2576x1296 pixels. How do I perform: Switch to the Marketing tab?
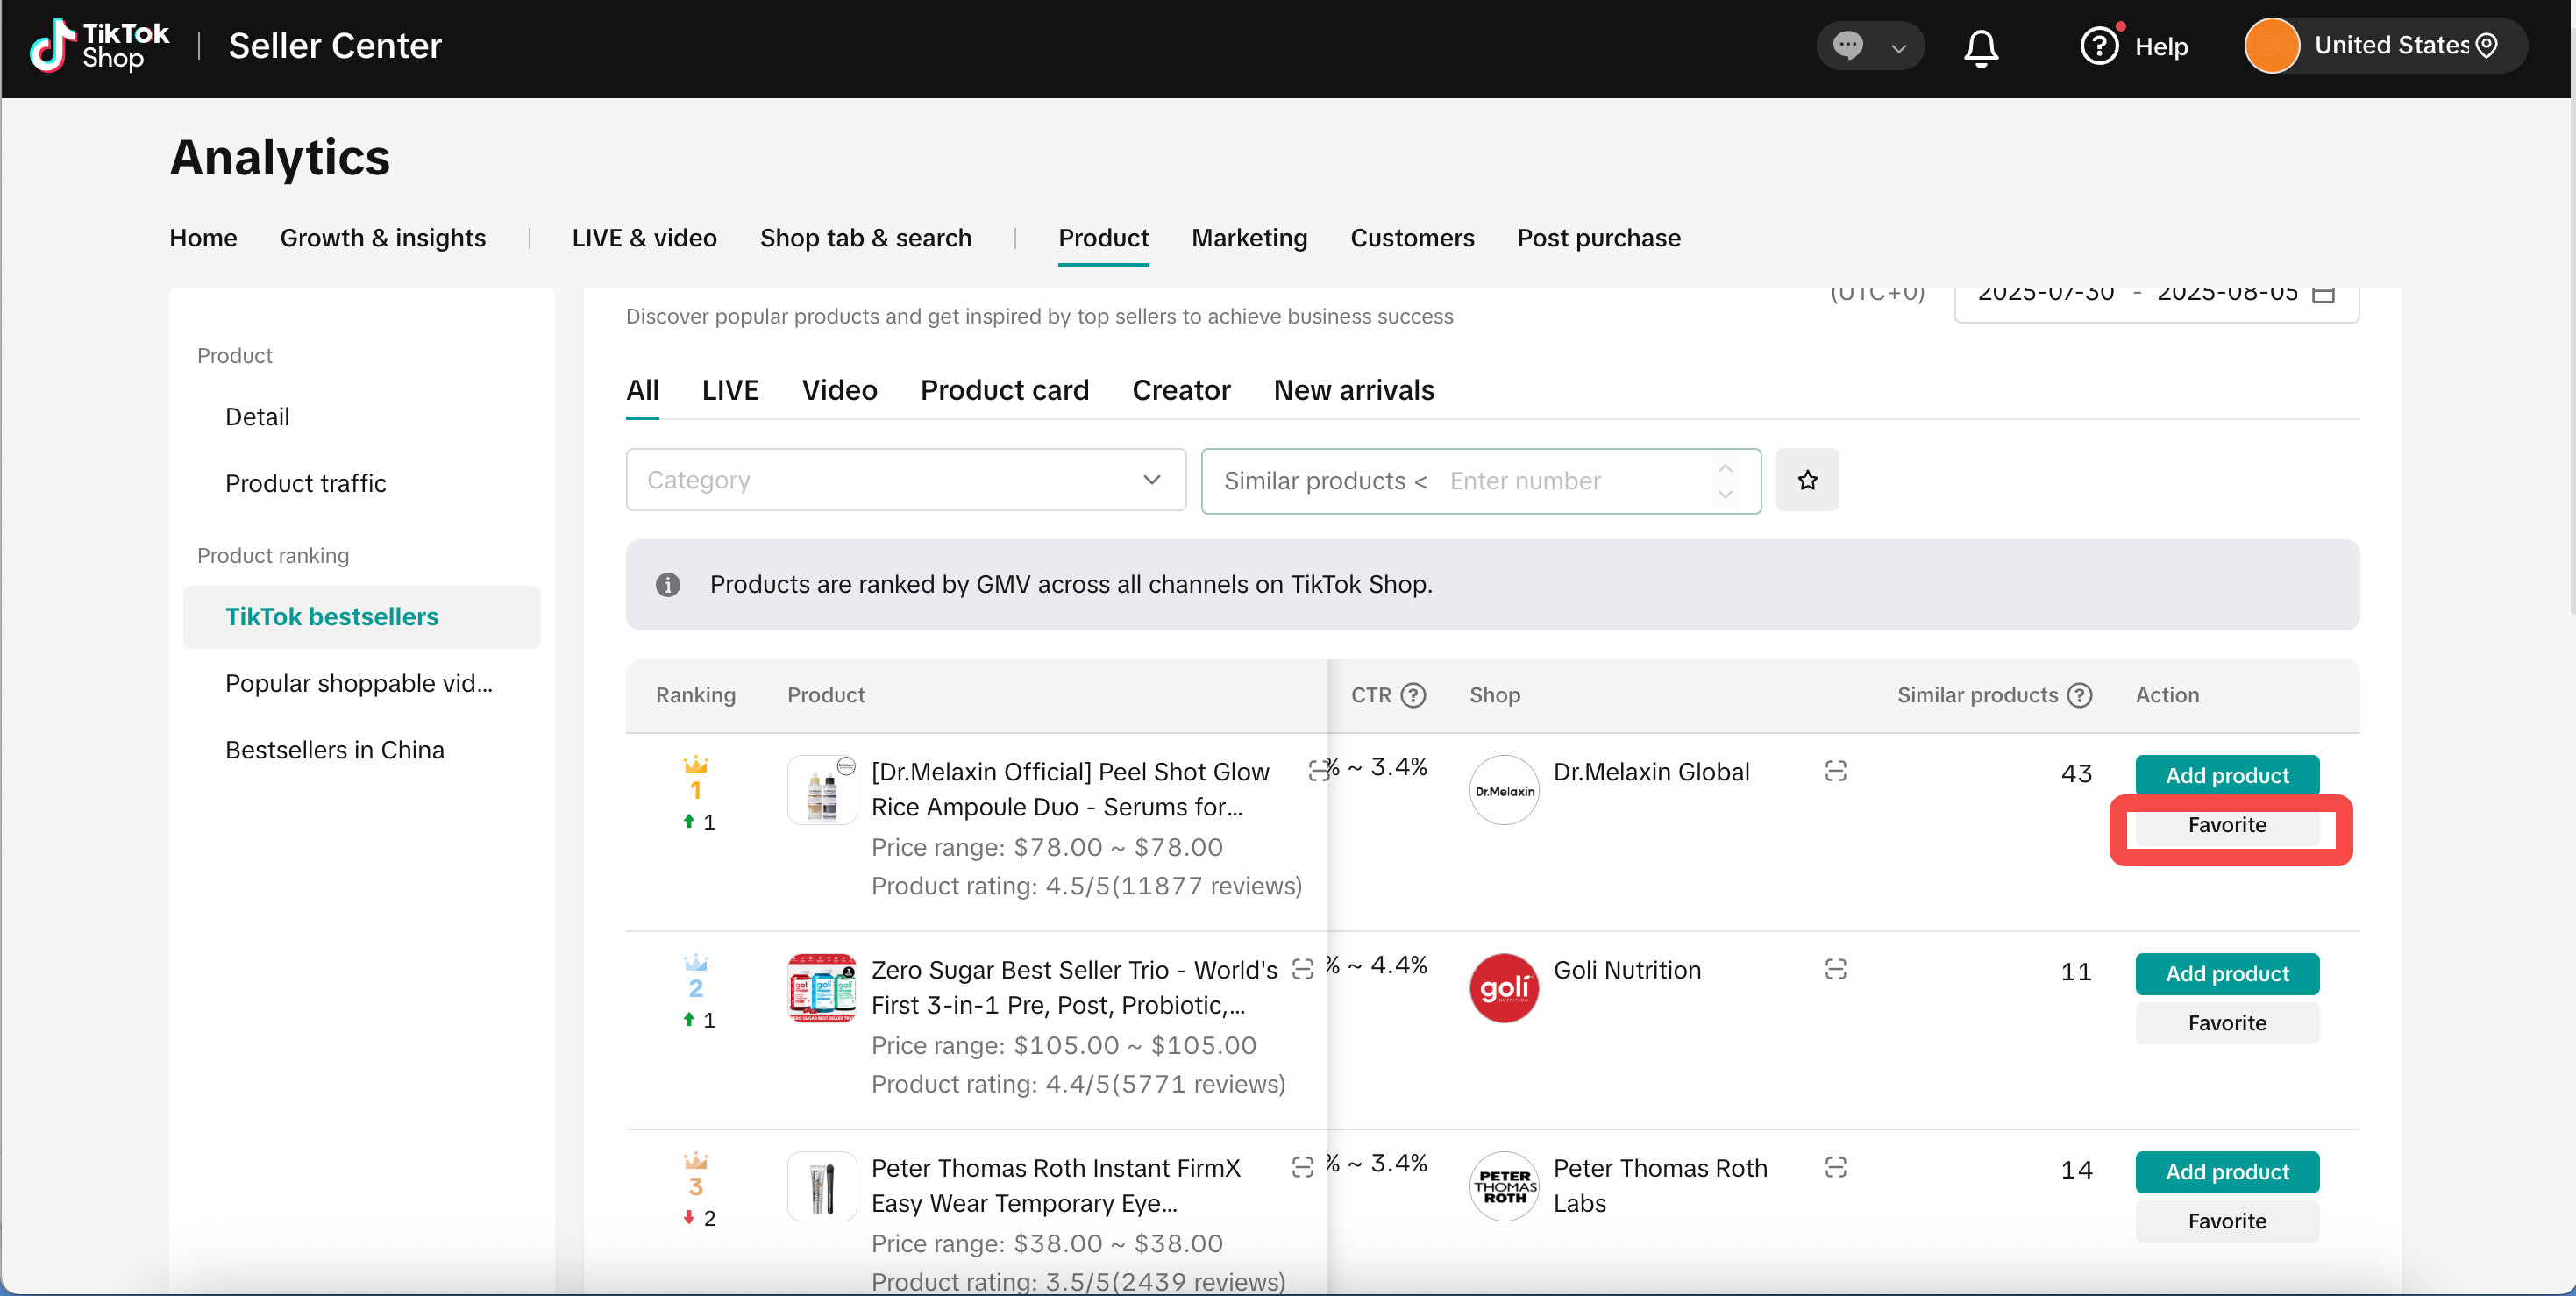(1249, 238)
